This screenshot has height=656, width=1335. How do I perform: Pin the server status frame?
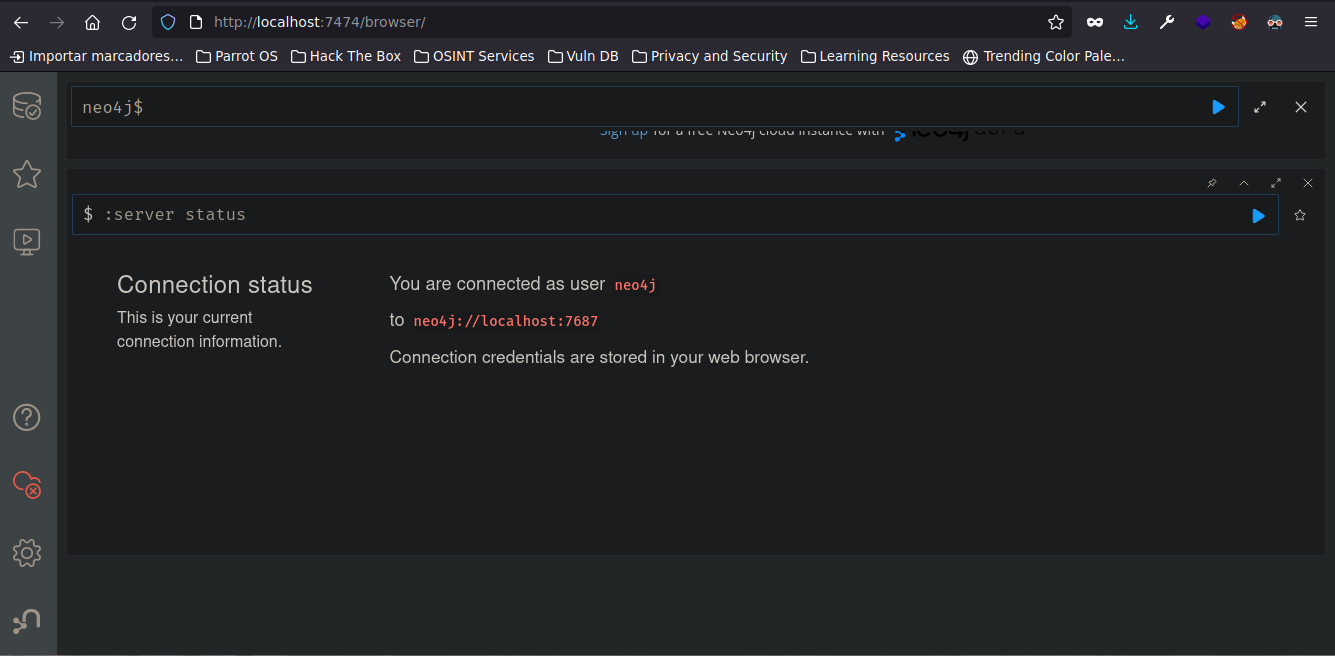(1212, 183)
